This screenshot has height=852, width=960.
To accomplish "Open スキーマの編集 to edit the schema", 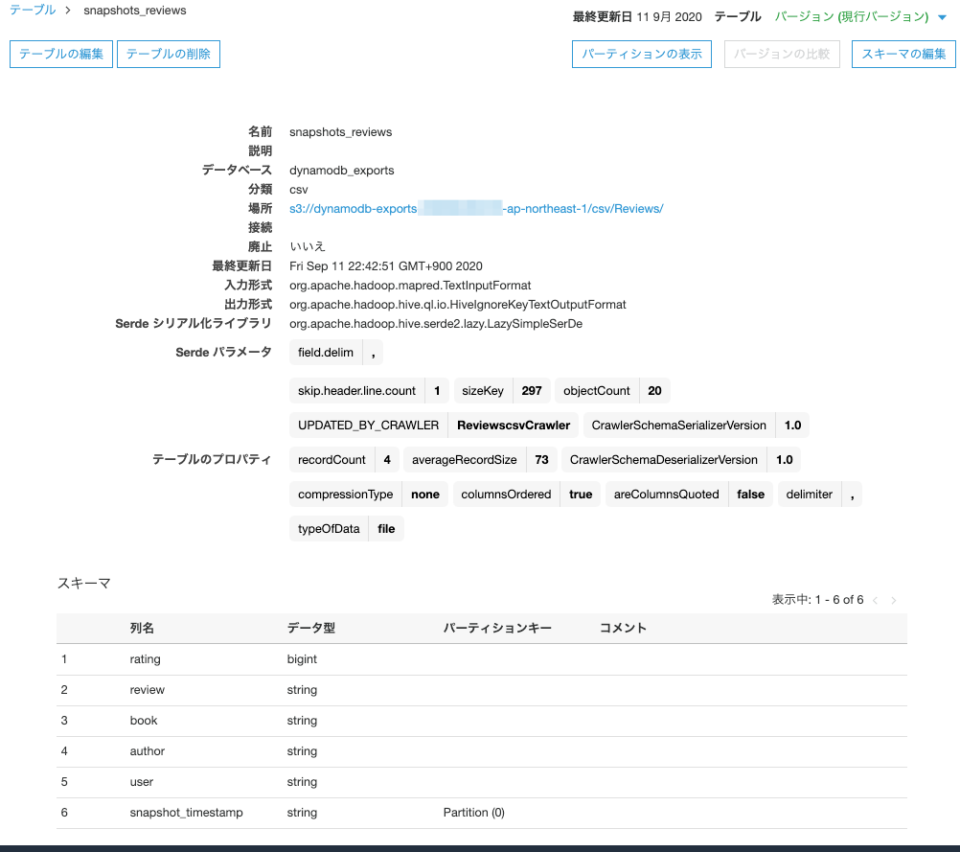I will pos(902,54).
